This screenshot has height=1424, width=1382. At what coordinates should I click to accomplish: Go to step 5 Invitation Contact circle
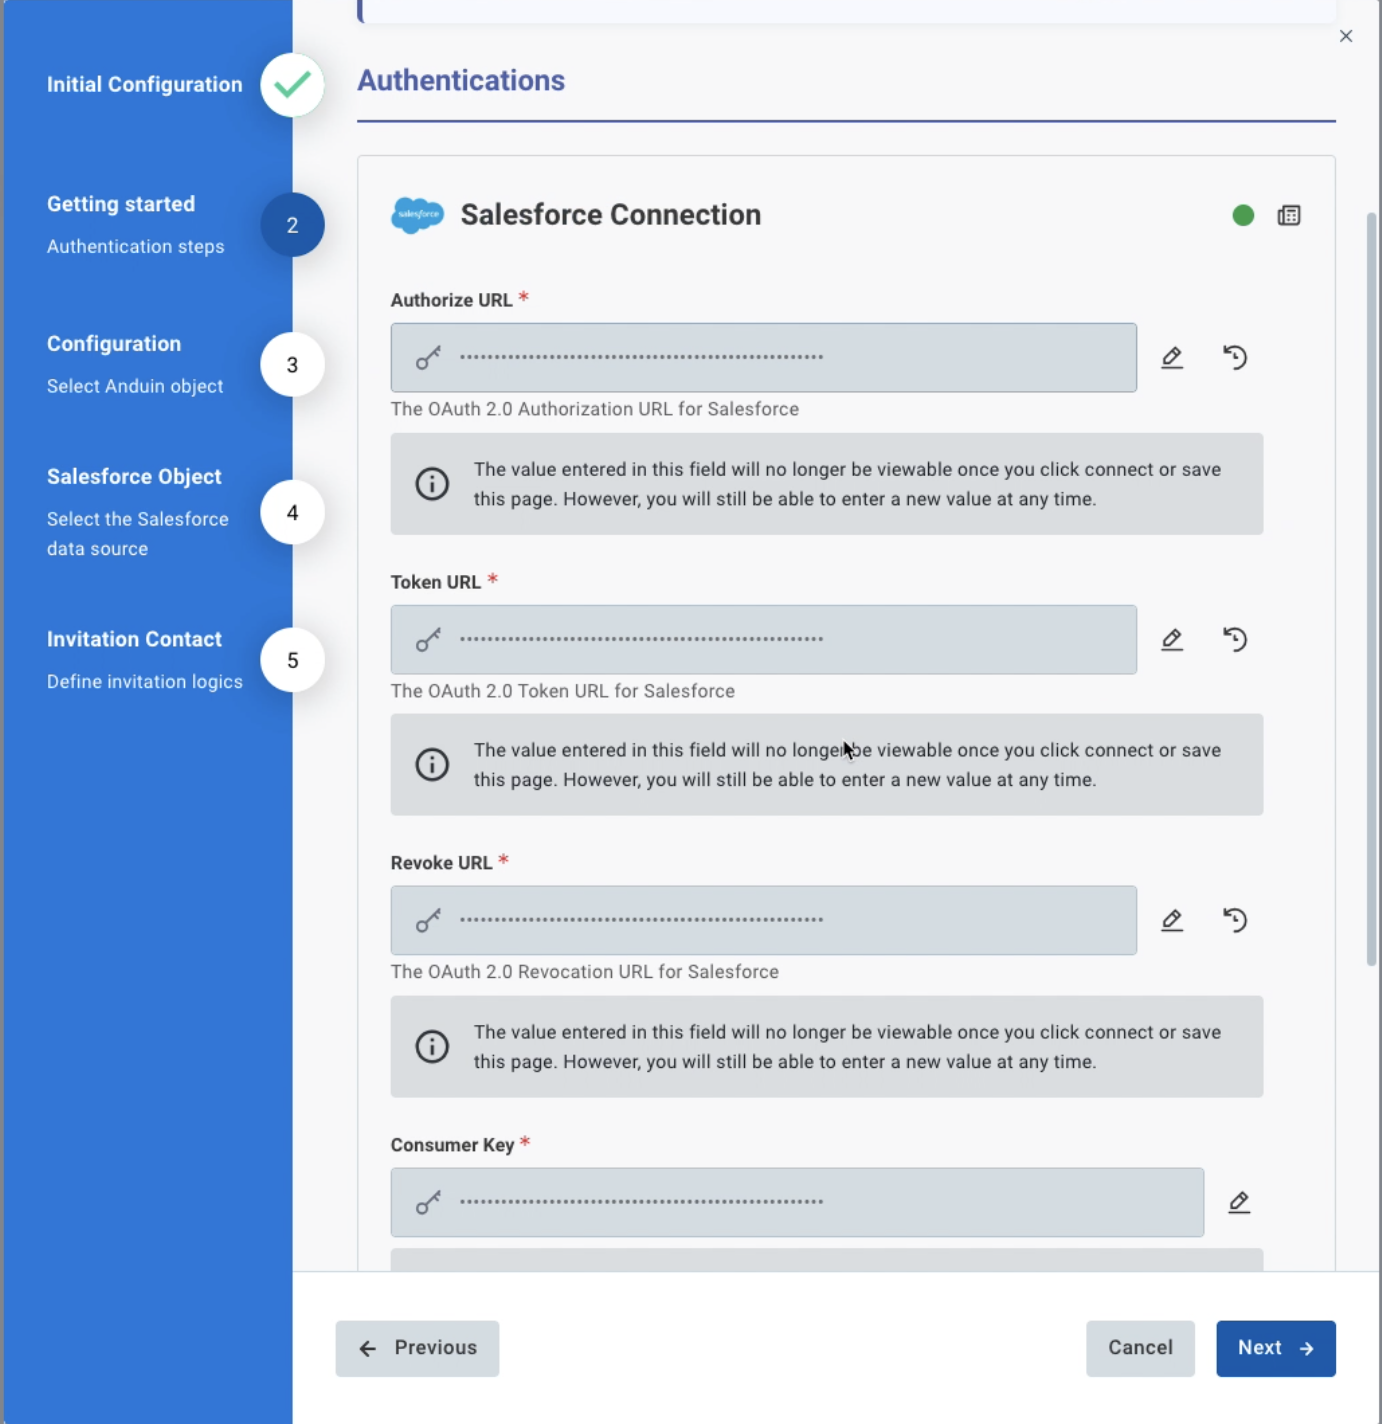coord(292,660)
